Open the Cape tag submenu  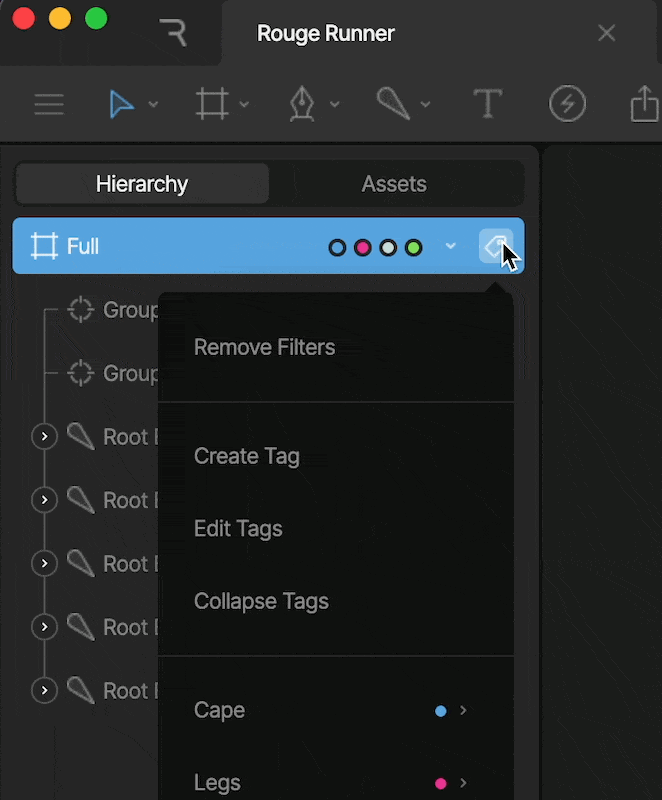336,710
